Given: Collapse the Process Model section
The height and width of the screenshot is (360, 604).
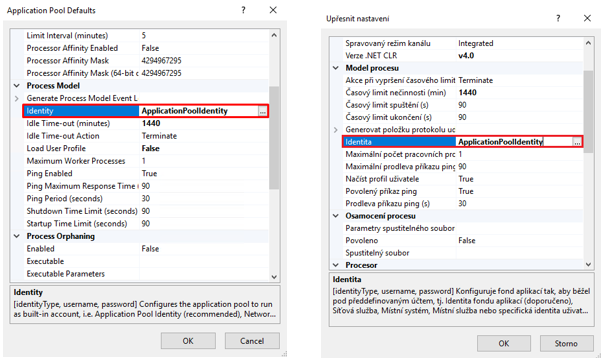Looking at the screenshot, I should point(17,85).
